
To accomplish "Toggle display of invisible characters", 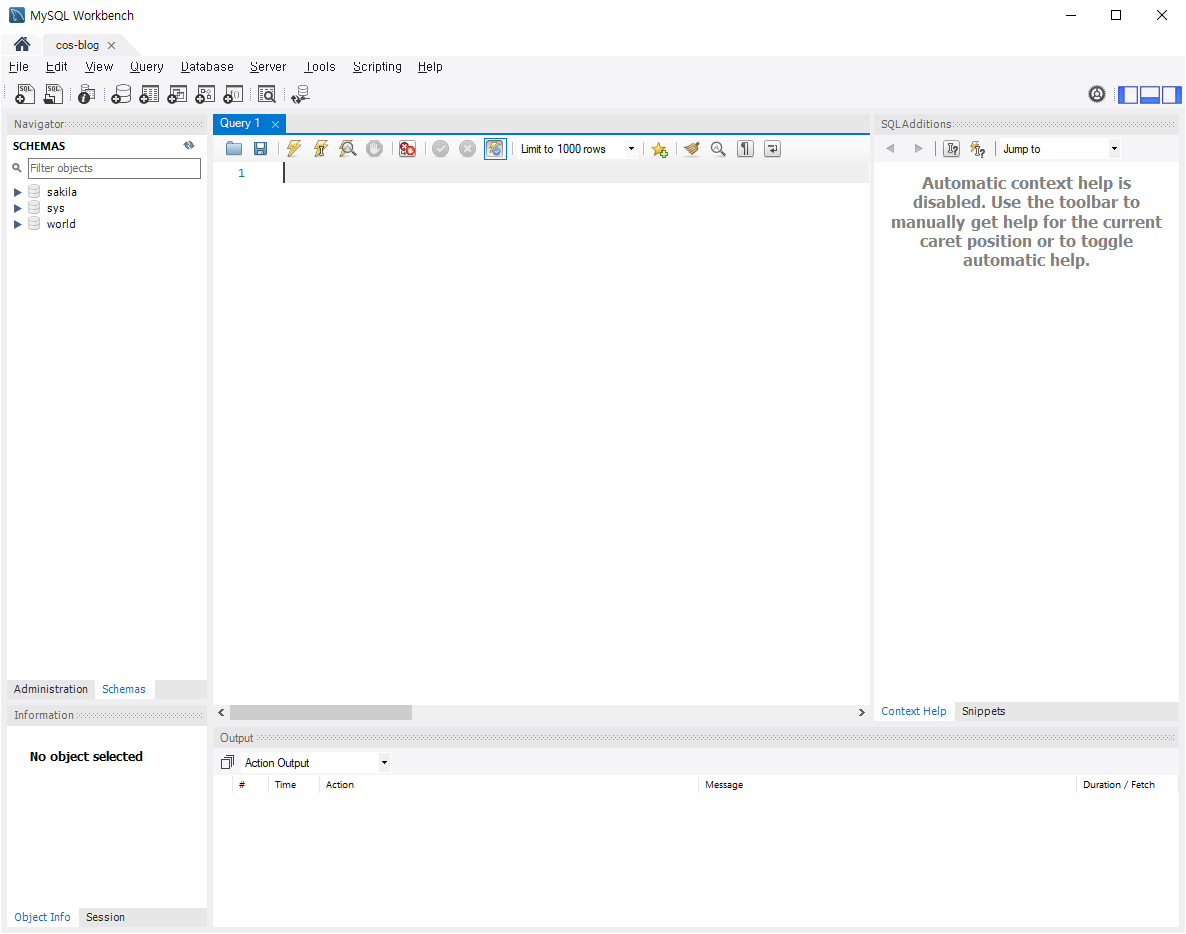I will click(x=745, y=149).
